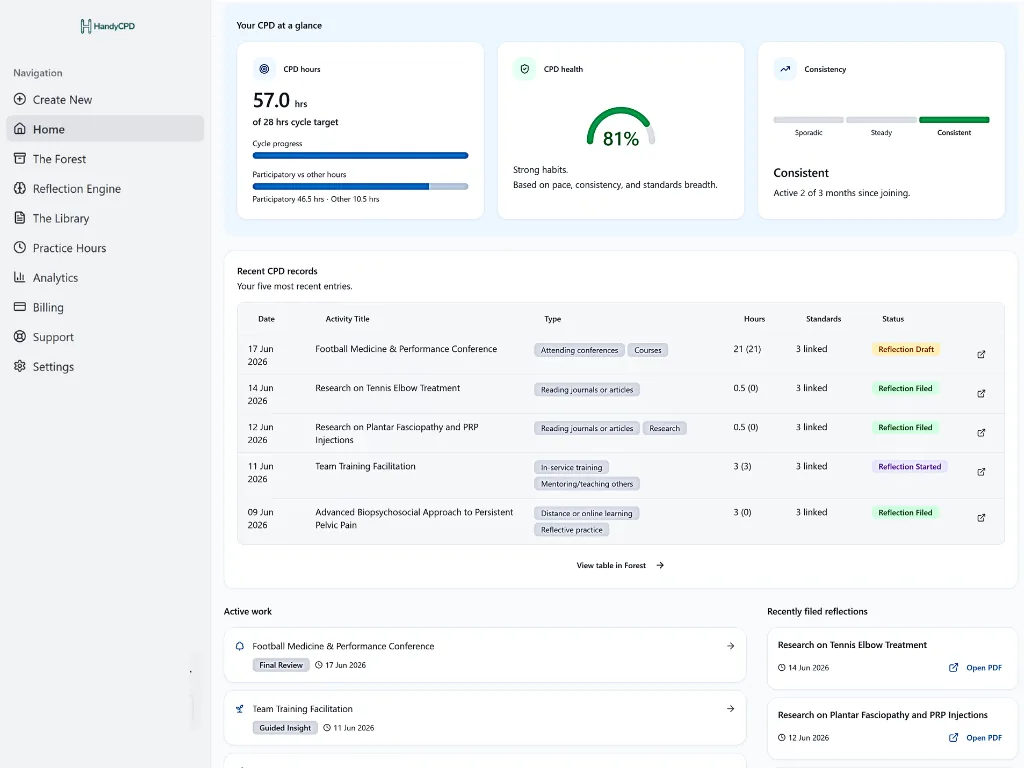Go to The Forest page

(105, 159)
